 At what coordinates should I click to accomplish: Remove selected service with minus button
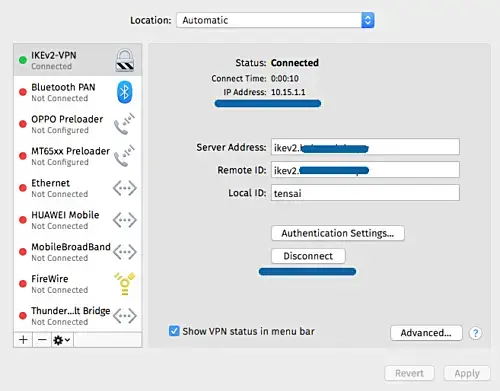coord(42,340)
